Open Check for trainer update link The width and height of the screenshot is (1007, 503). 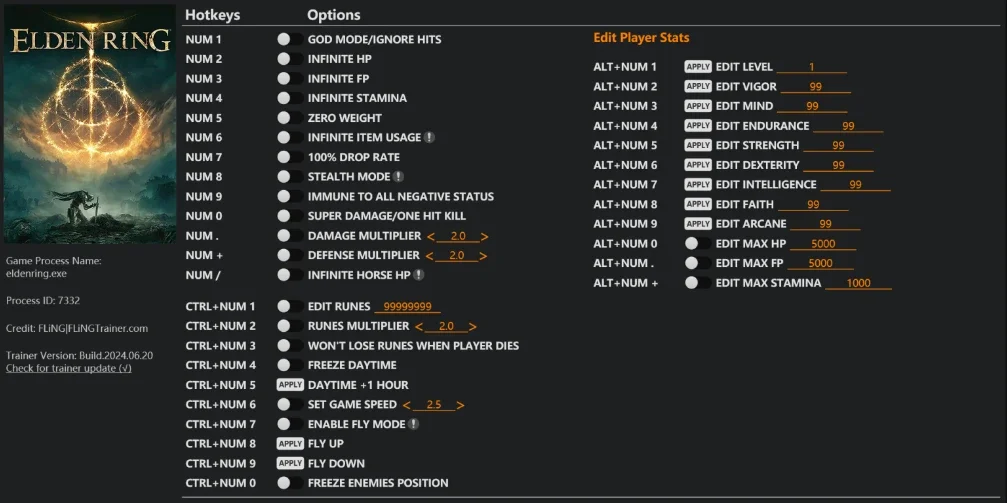coord(69,368)
